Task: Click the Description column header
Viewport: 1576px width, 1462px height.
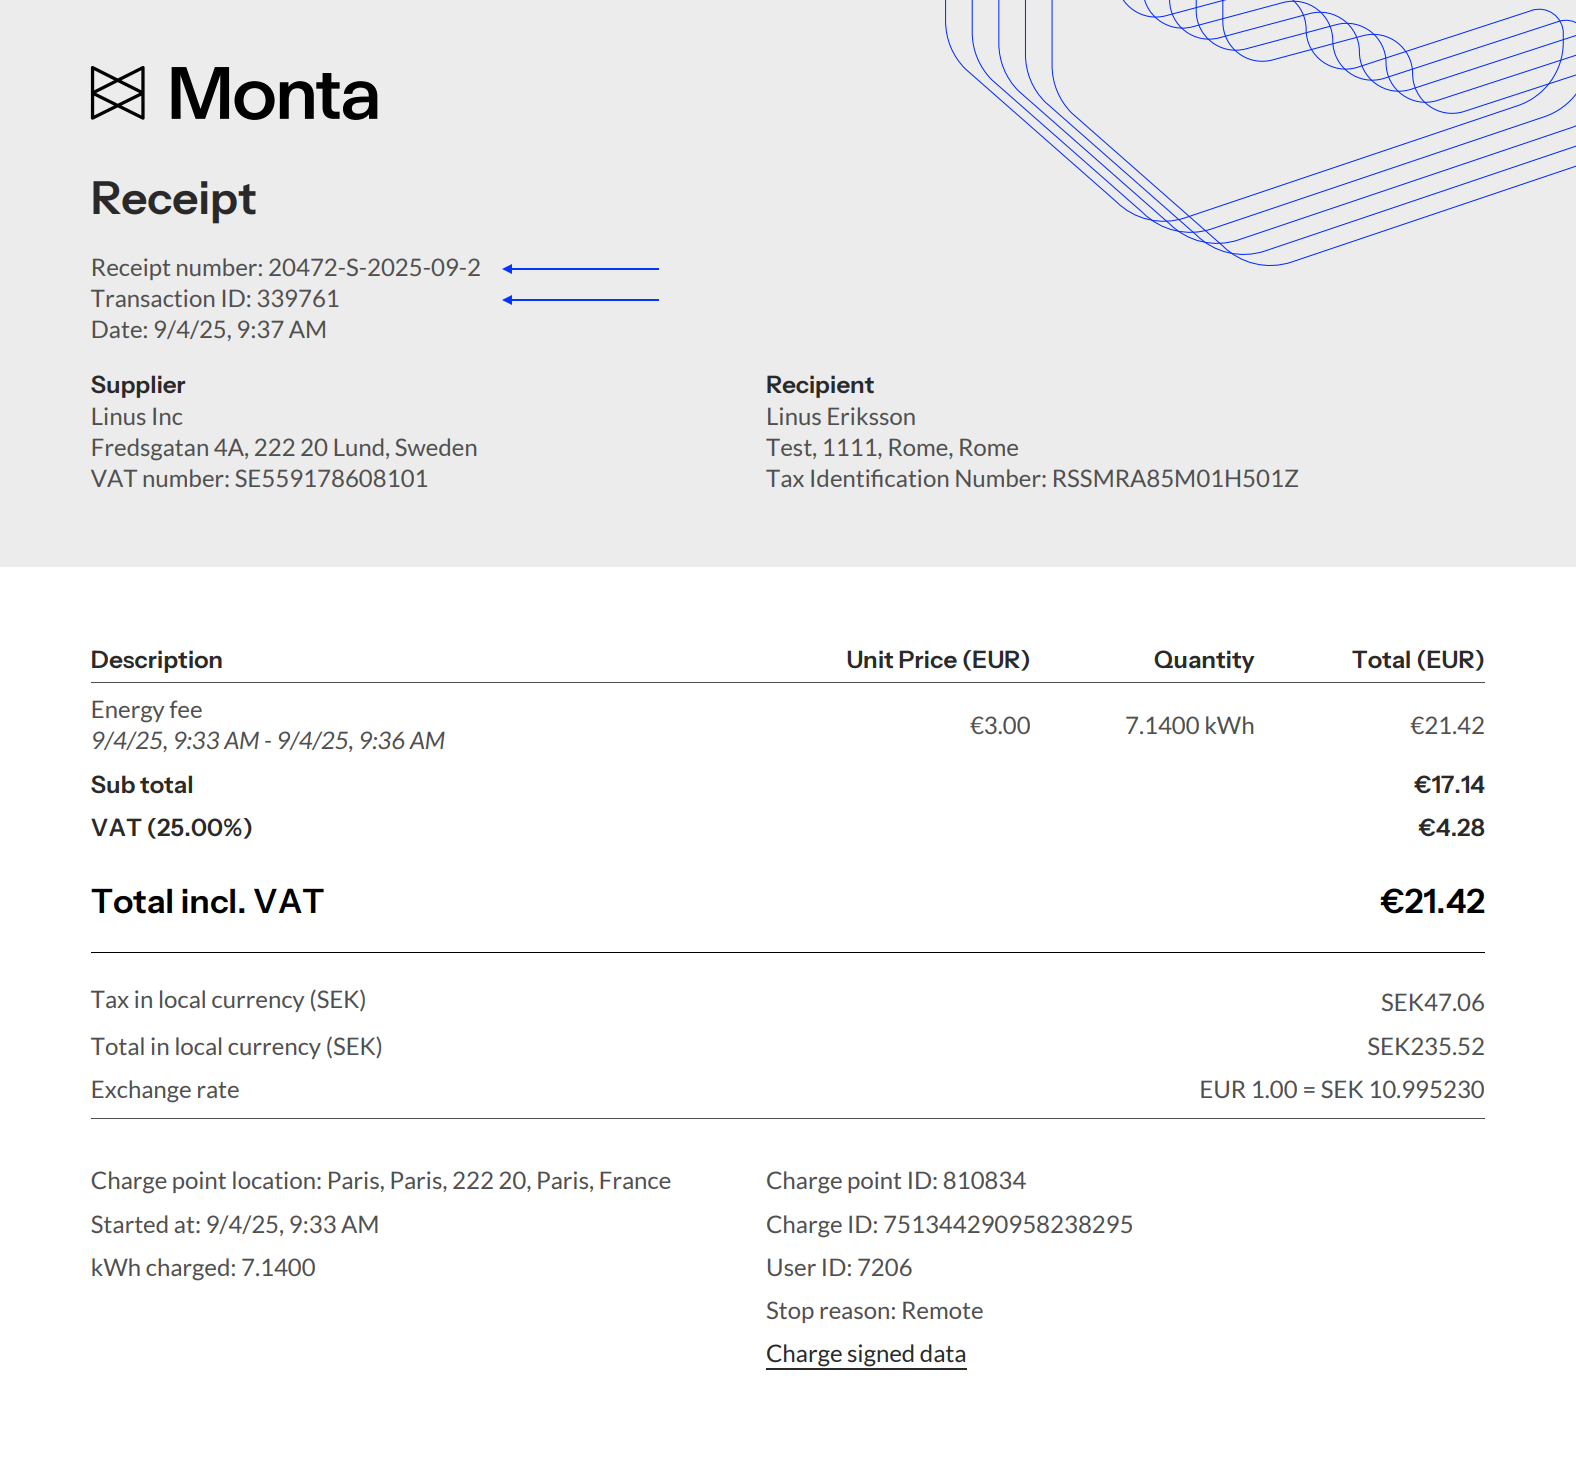Action: (157, 660)
